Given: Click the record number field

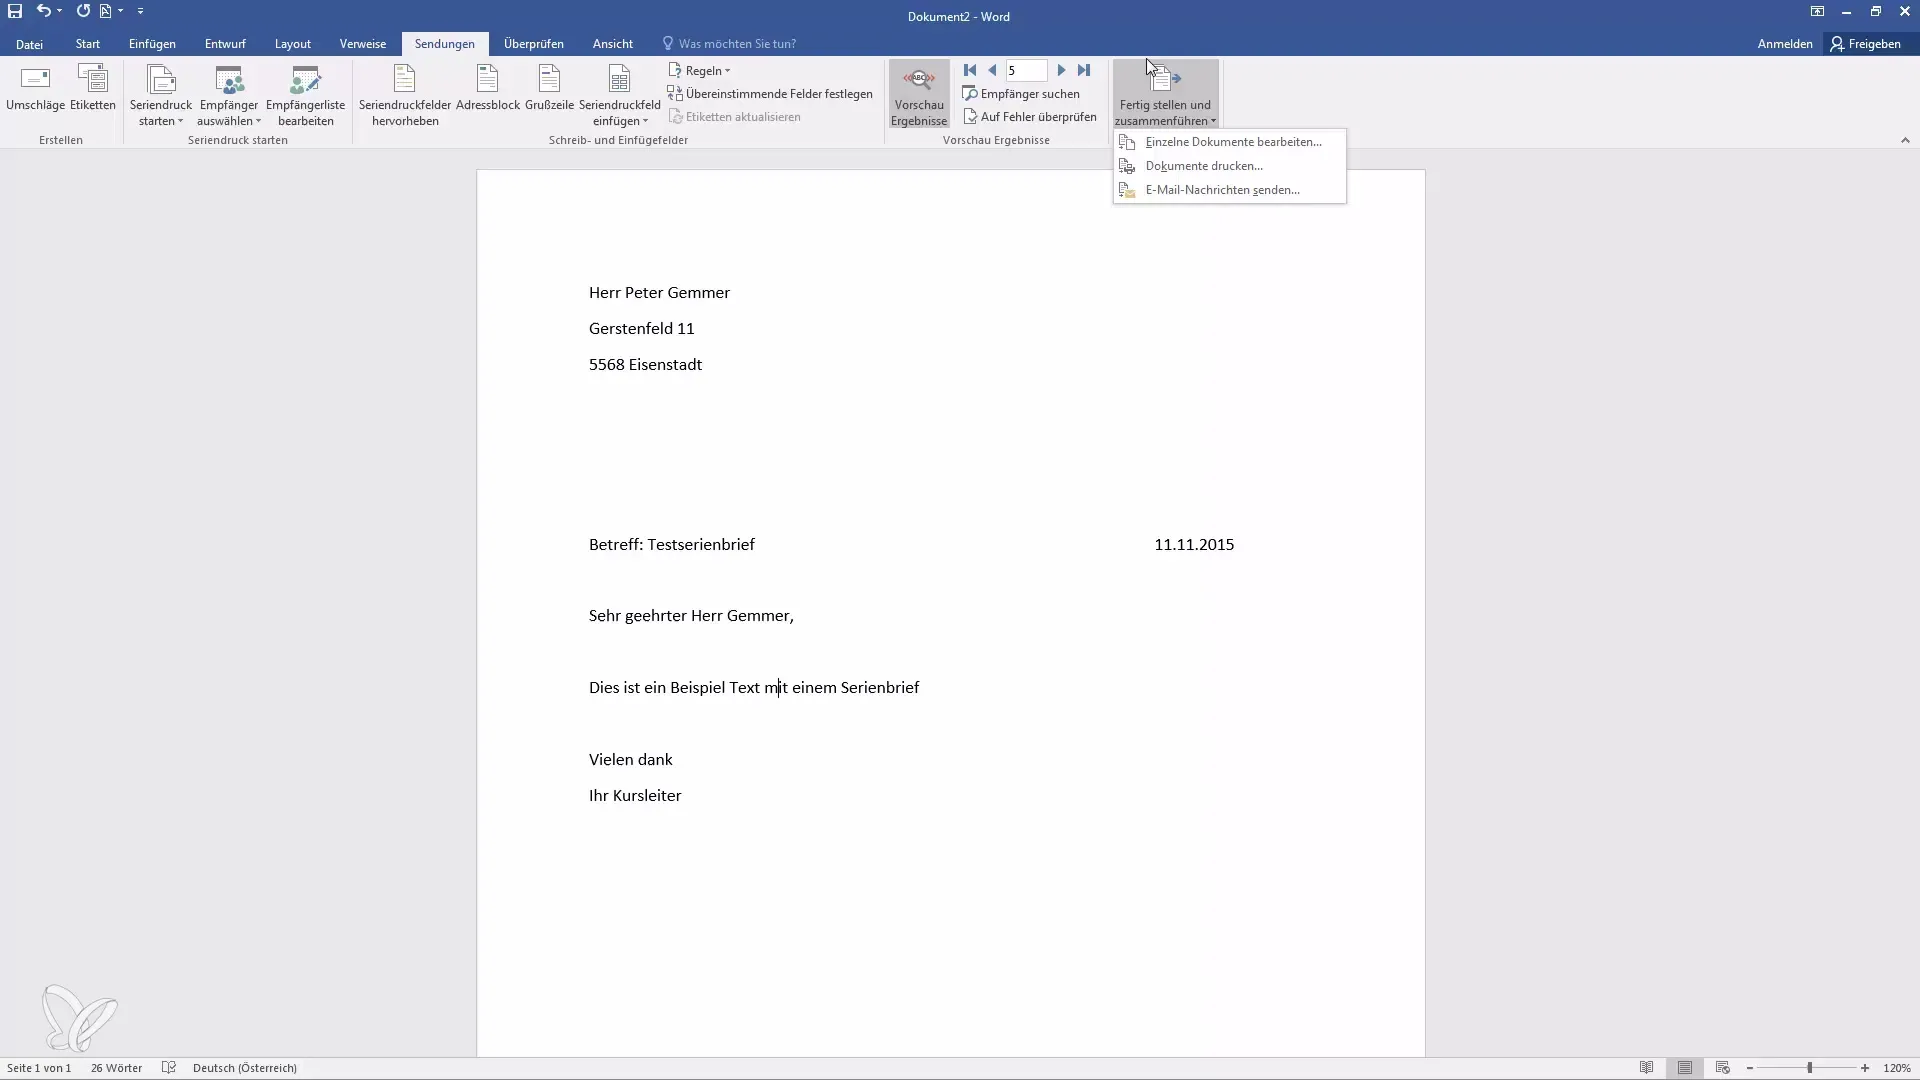Looking at the screenshot, I should coord(1026,70).
